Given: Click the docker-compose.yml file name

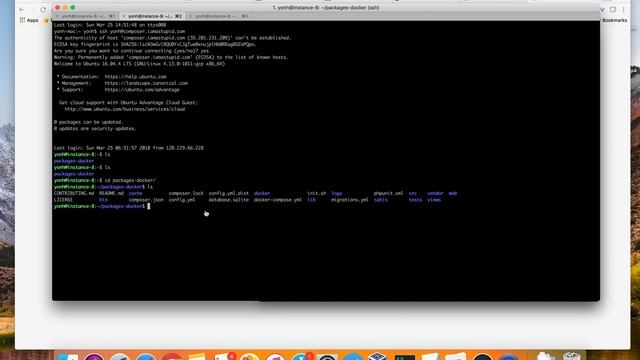Looking at the screenshot, I should [x=278, y=200].
